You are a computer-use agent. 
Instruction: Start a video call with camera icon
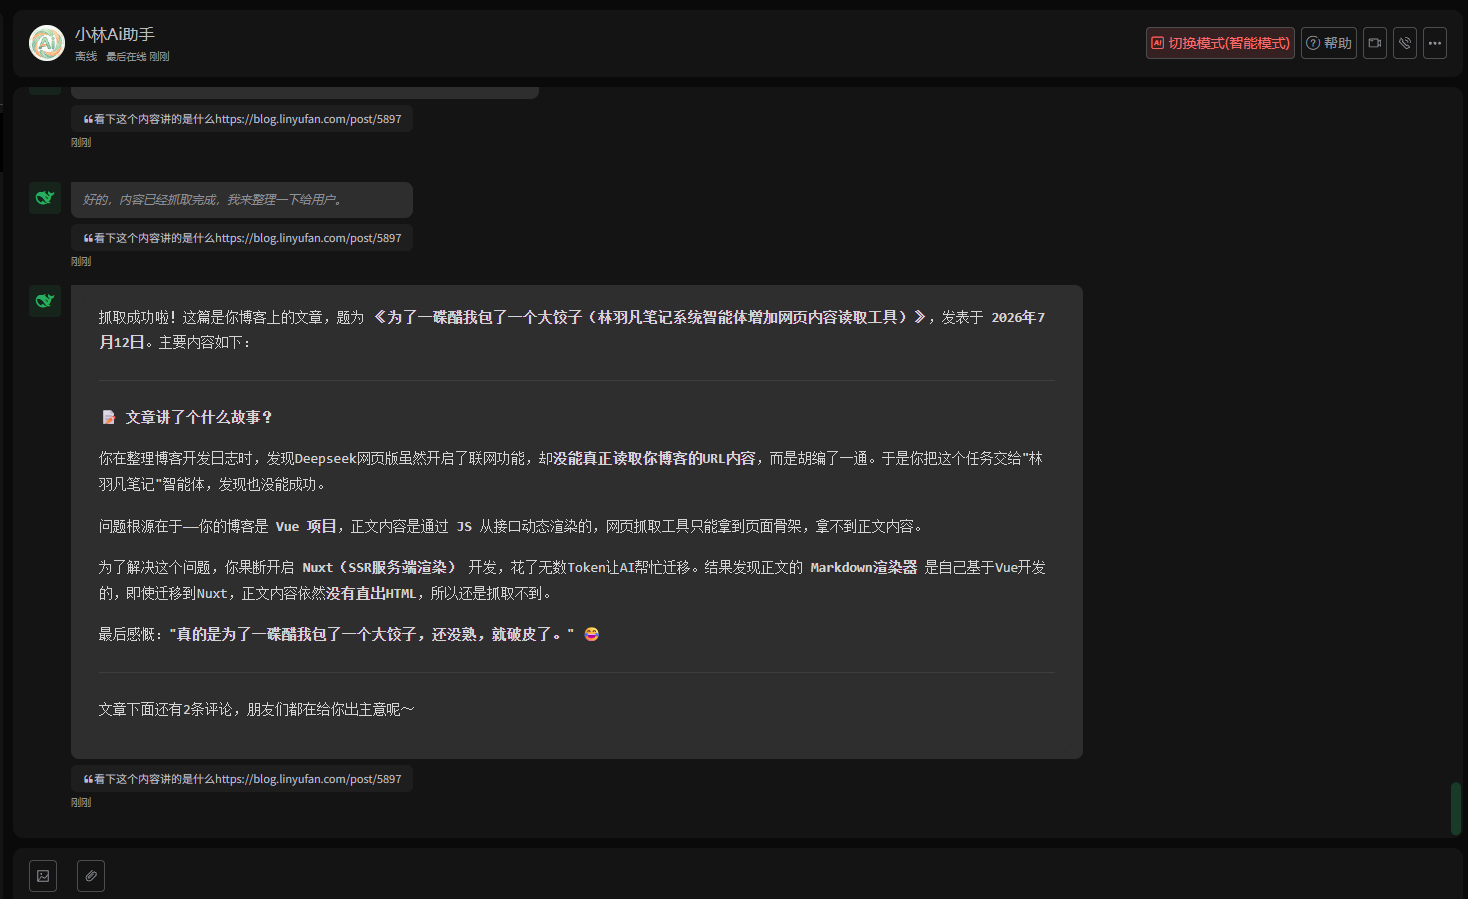coord(1375,43)
